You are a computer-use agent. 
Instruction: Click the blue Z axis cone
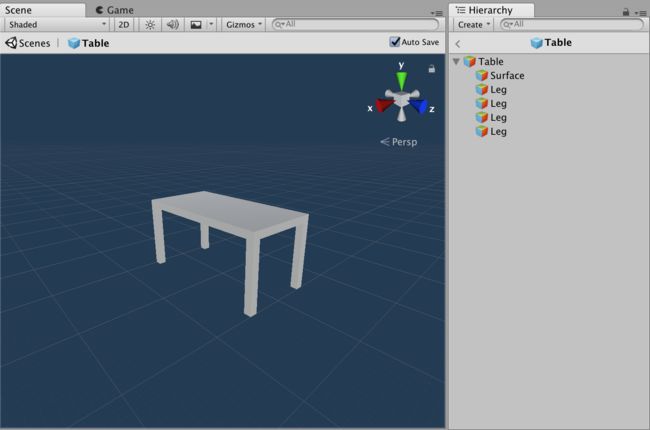click(419, 106)
